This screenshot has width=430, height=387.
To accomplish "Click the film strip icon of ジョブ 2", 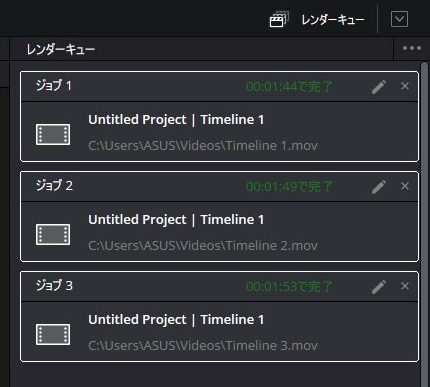I will [x=53, y=234].
